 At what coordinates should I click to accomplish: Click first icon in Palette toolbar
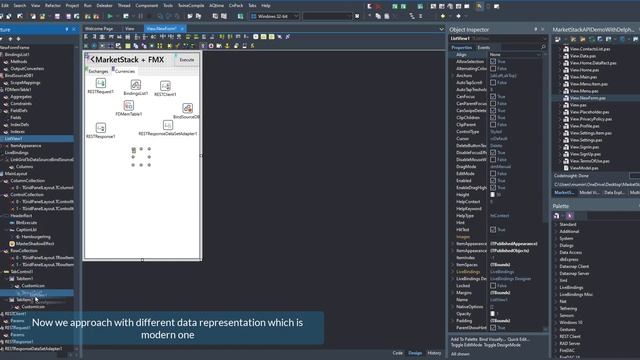point(556,216)
